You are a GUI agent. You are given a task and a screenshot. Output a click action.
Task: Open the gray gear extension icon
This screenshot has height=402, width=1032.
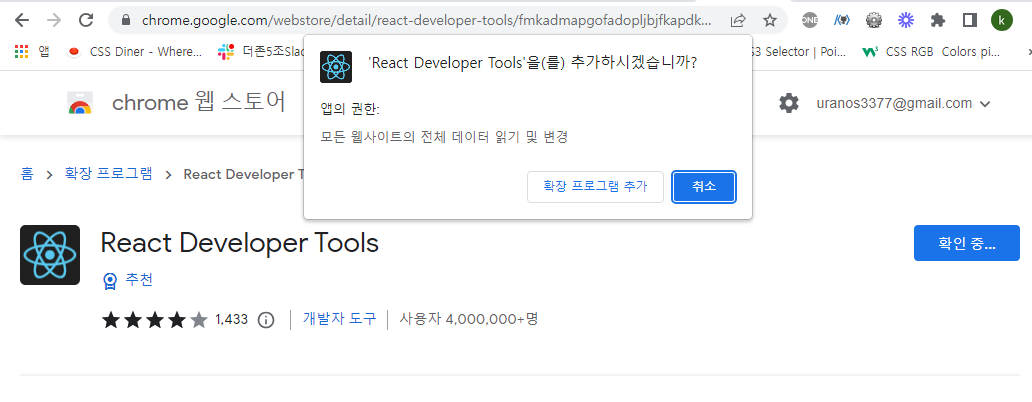coord(873,20)
